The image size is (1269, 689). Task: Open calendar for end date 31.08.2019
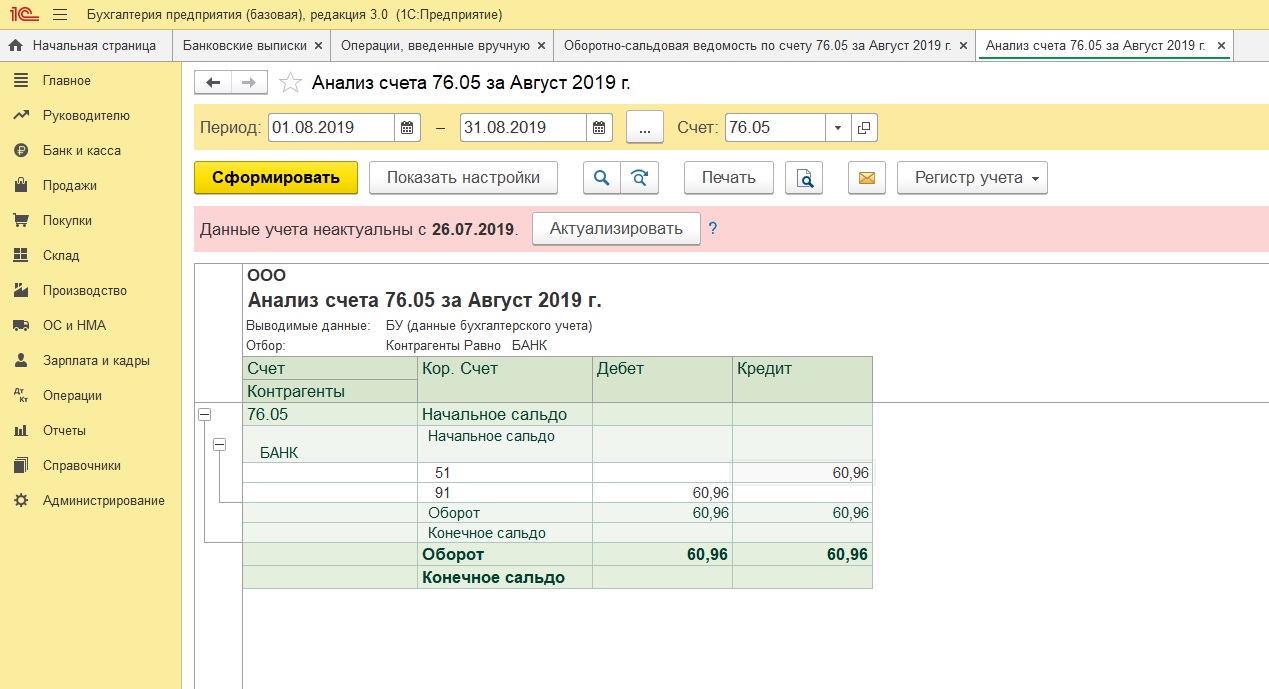[x=598, y=128]
